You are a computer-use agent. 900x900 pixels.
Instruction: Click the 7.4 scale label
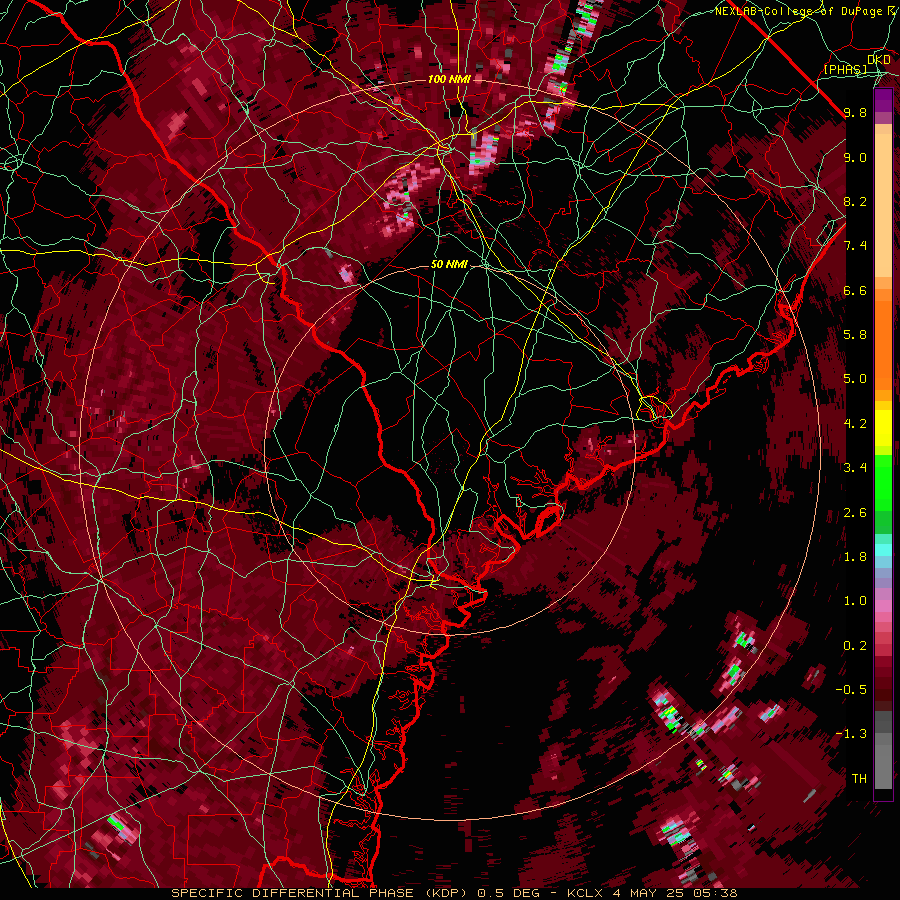click(x=855, y=246)
